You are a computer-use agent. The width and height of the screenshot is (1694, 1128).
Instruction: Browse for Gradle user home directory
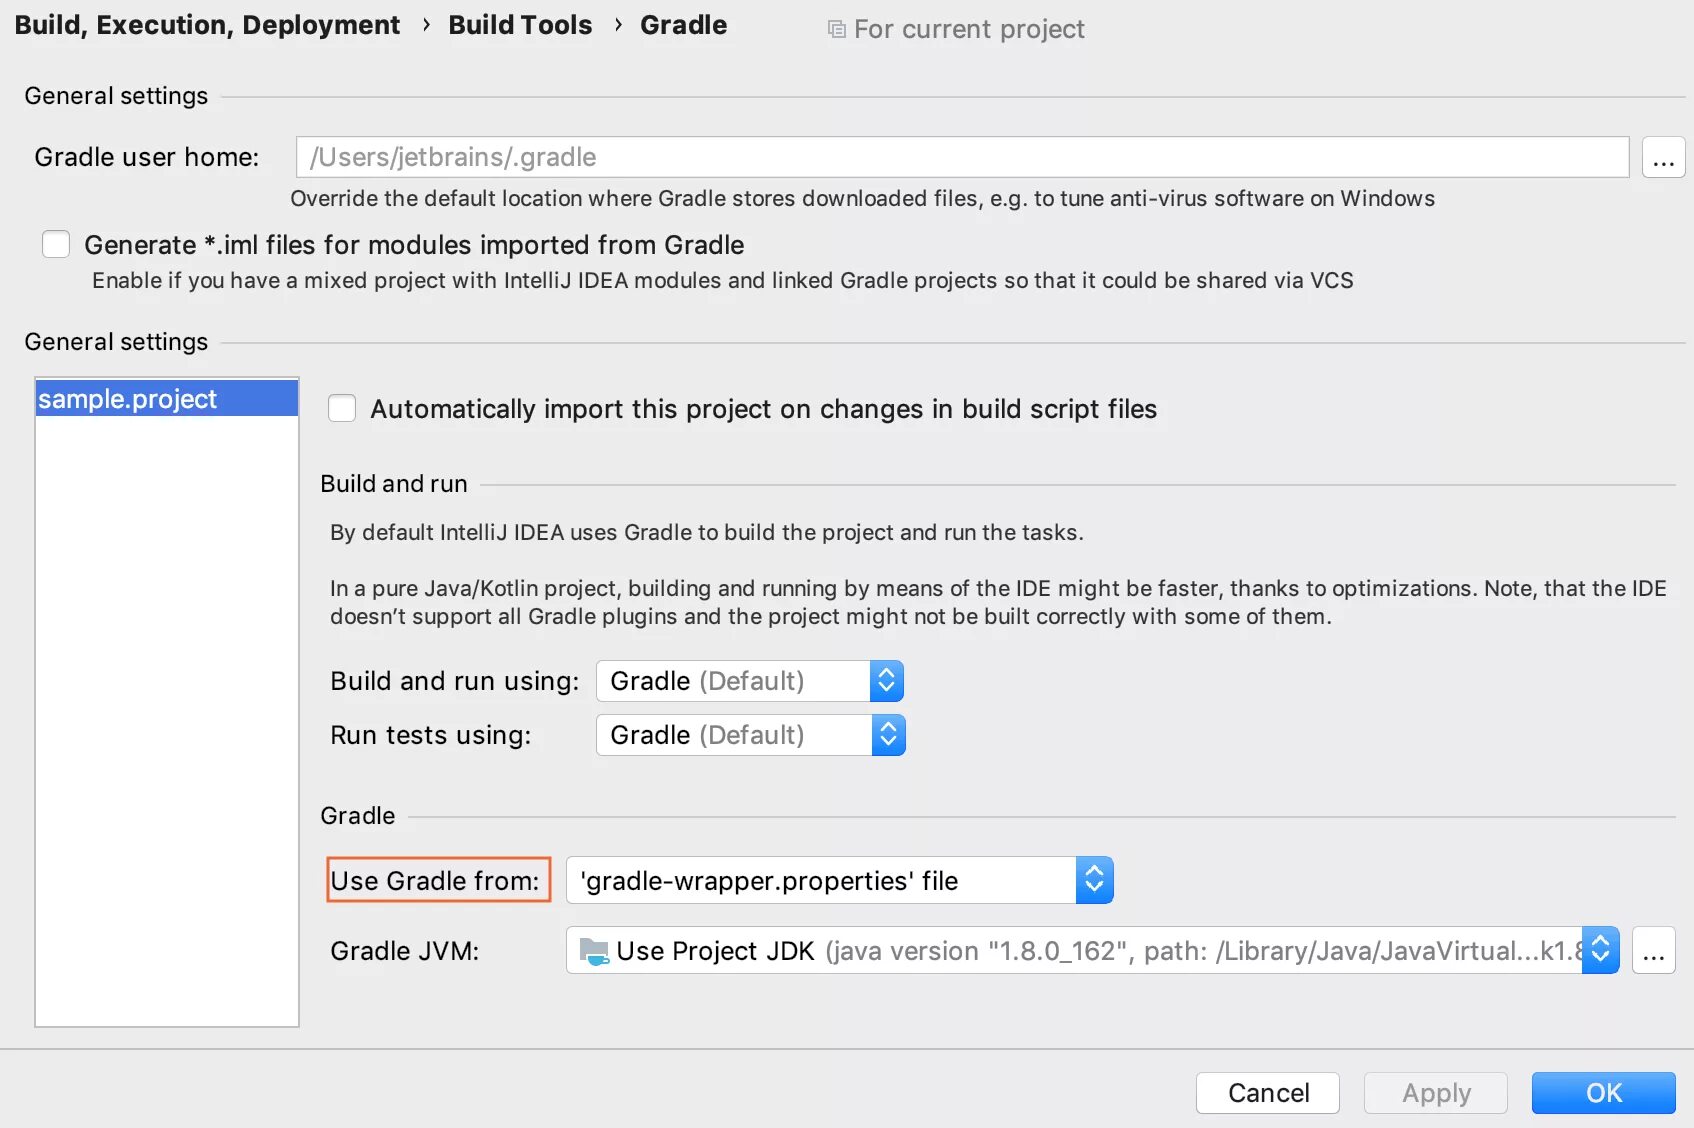[1663, 158]
